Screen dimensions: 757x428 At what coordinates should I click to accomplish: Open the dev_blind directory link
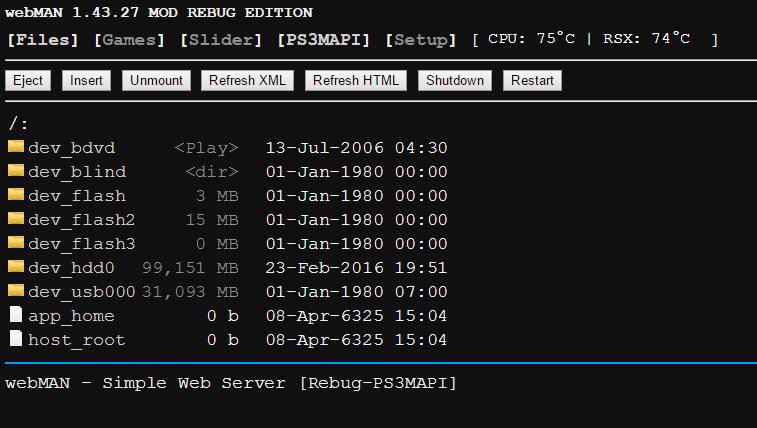pyautogui.click(x=77, y=172)
